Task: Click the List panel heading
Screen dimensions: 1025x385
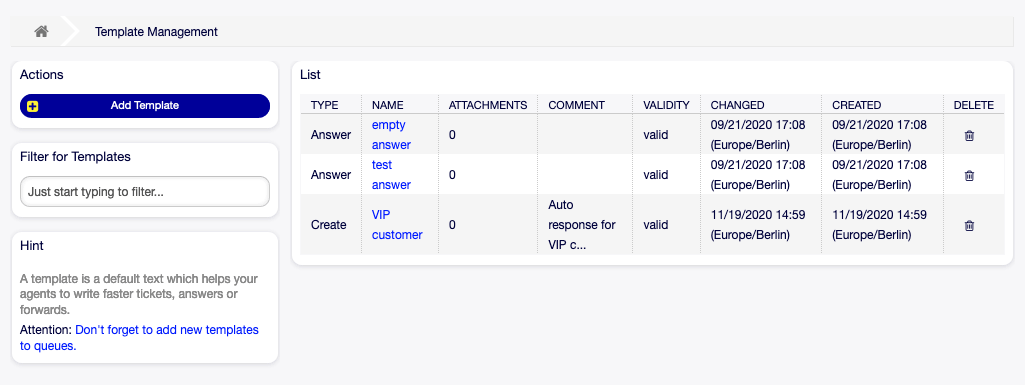Action: (311, 75)
